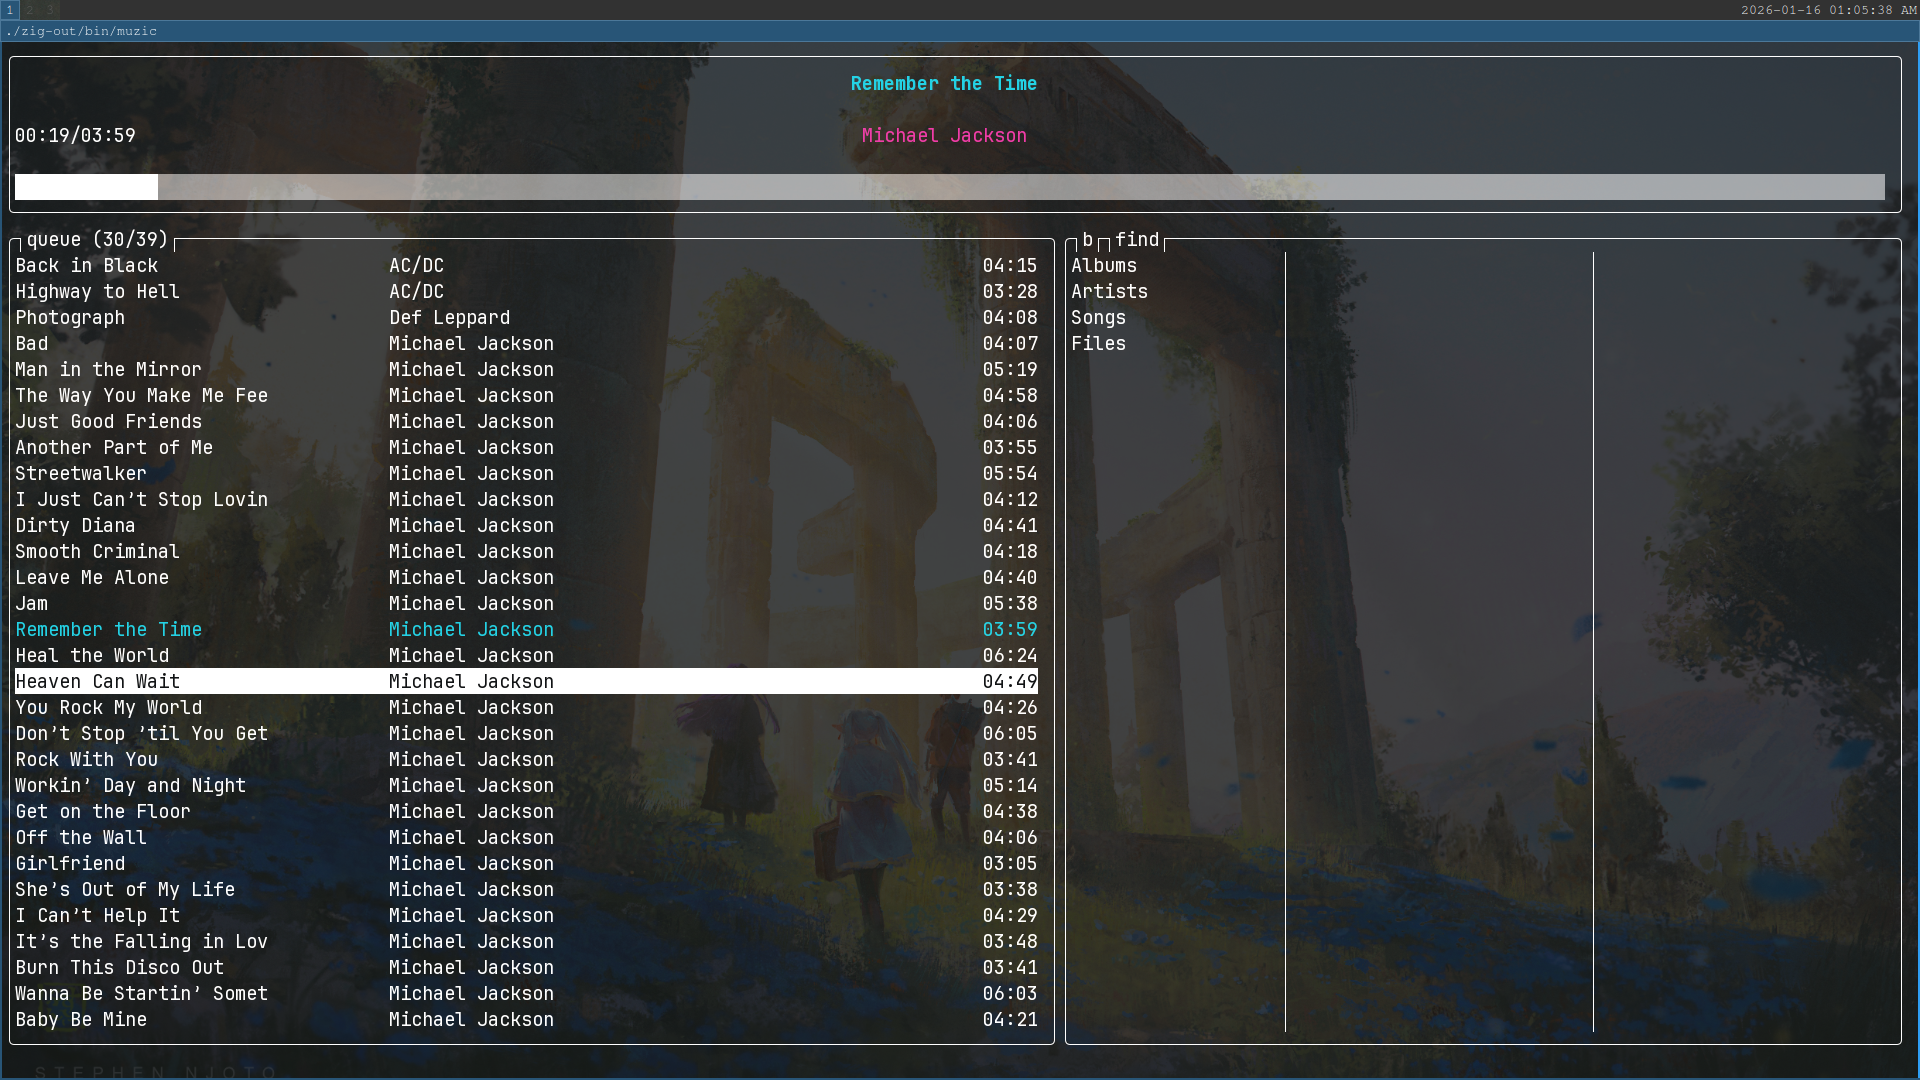Select Smooth Criminal in the queue
1920x1080 pixels.
98,552
